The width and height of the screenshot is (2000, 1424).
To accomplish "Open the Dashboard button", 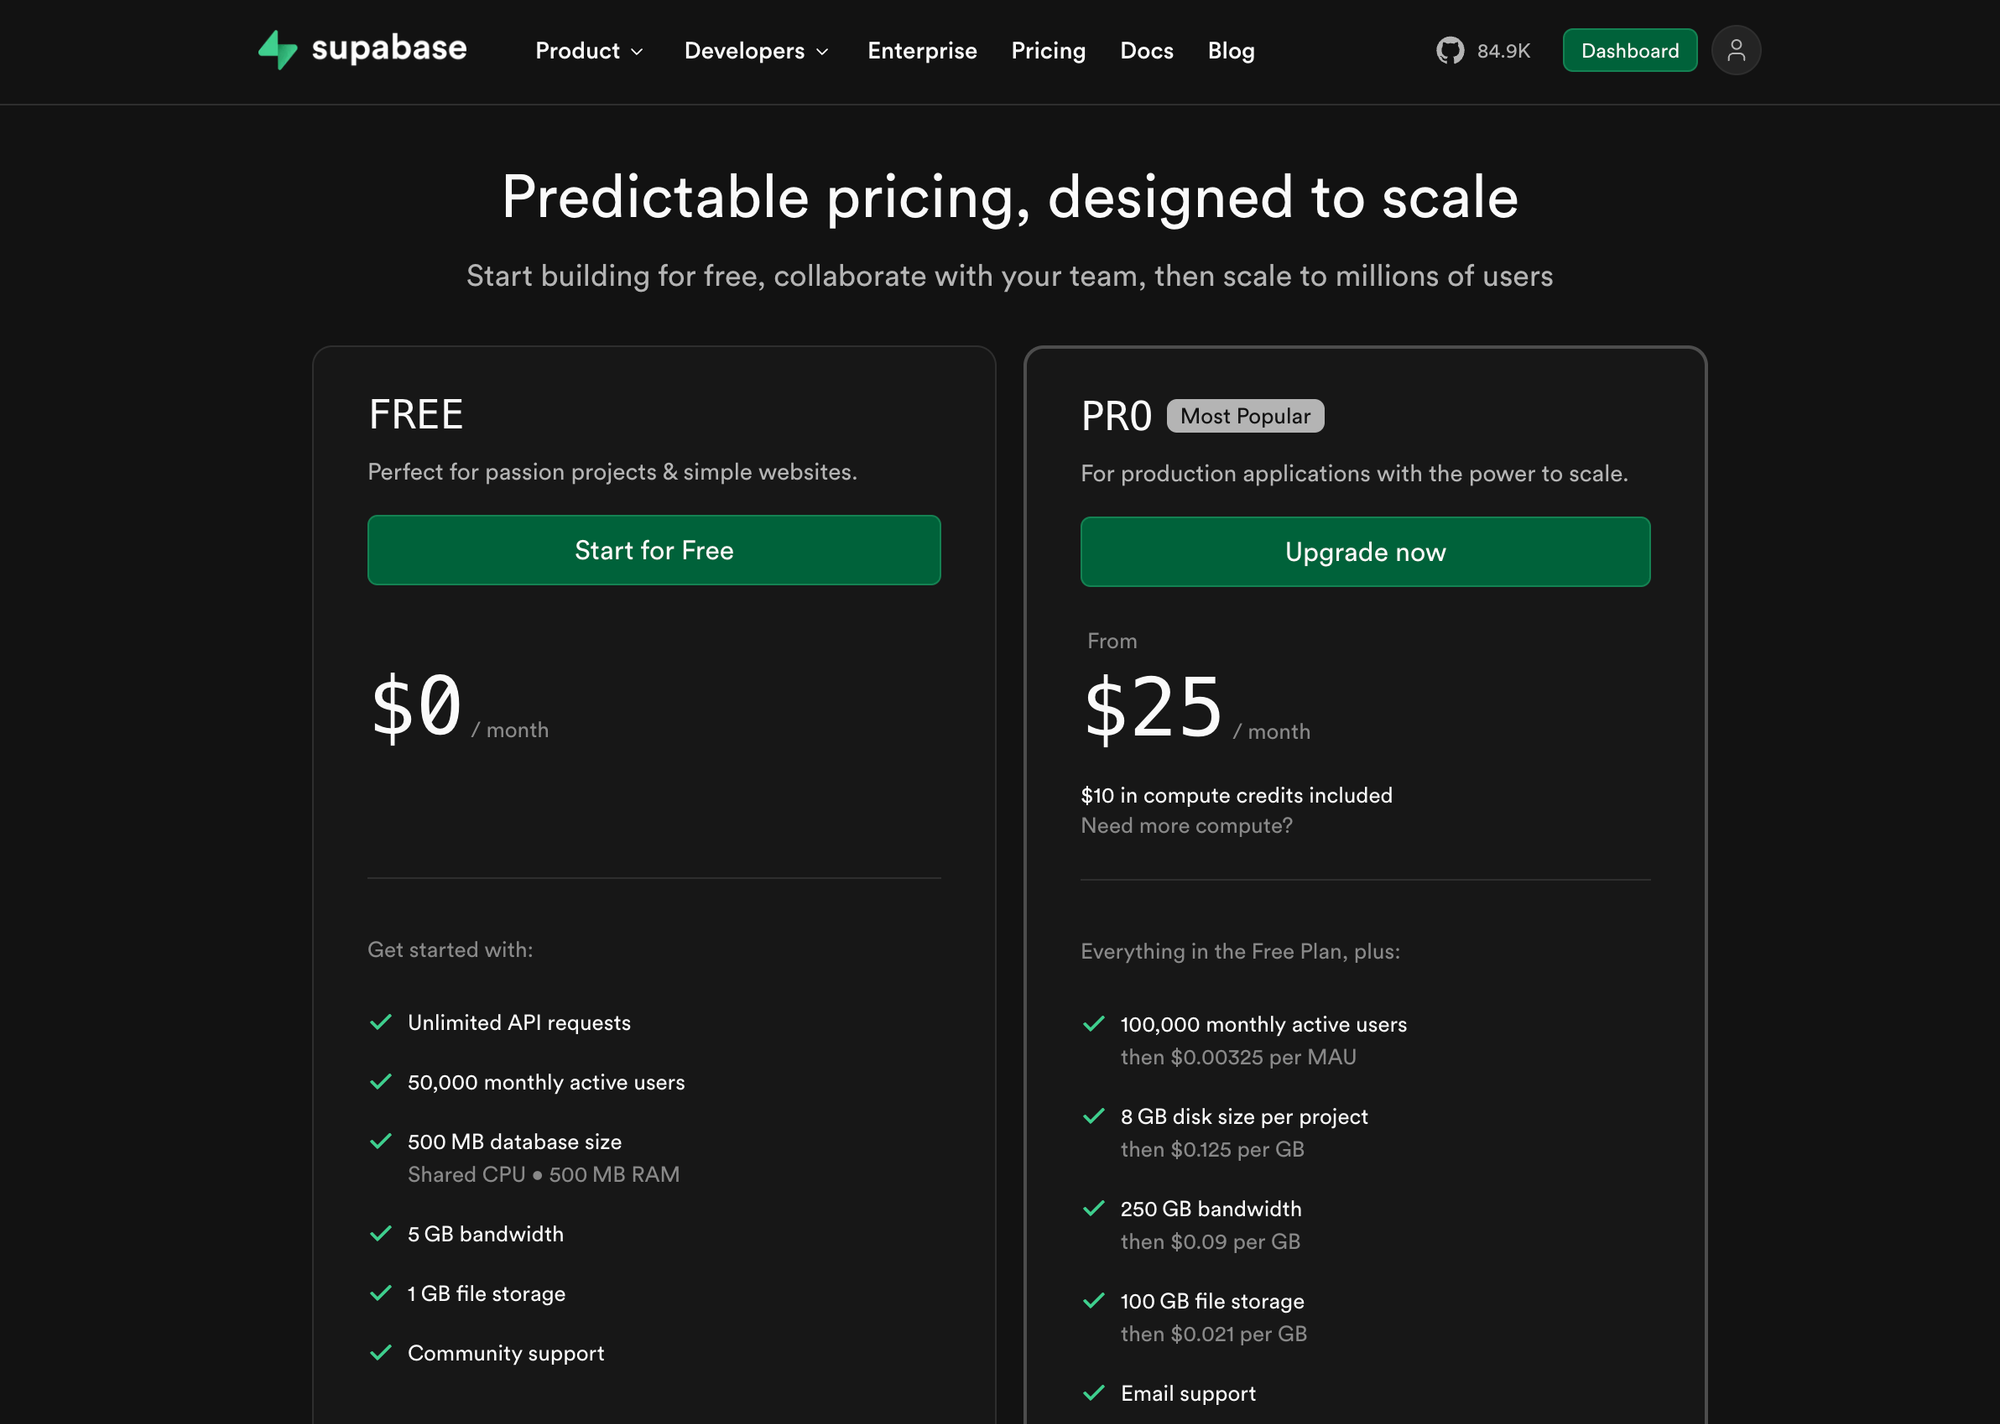I will 1629,51.
